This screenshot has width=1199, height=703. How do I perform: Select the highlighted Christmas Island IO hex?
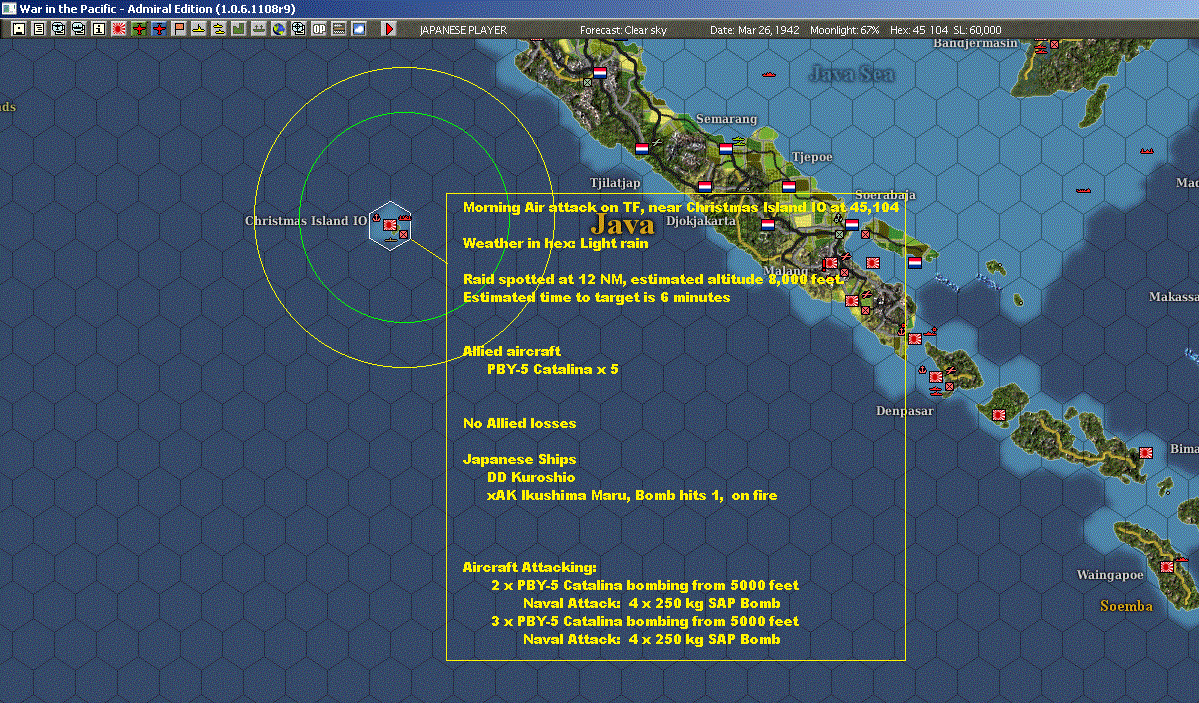tap(390, 226)
